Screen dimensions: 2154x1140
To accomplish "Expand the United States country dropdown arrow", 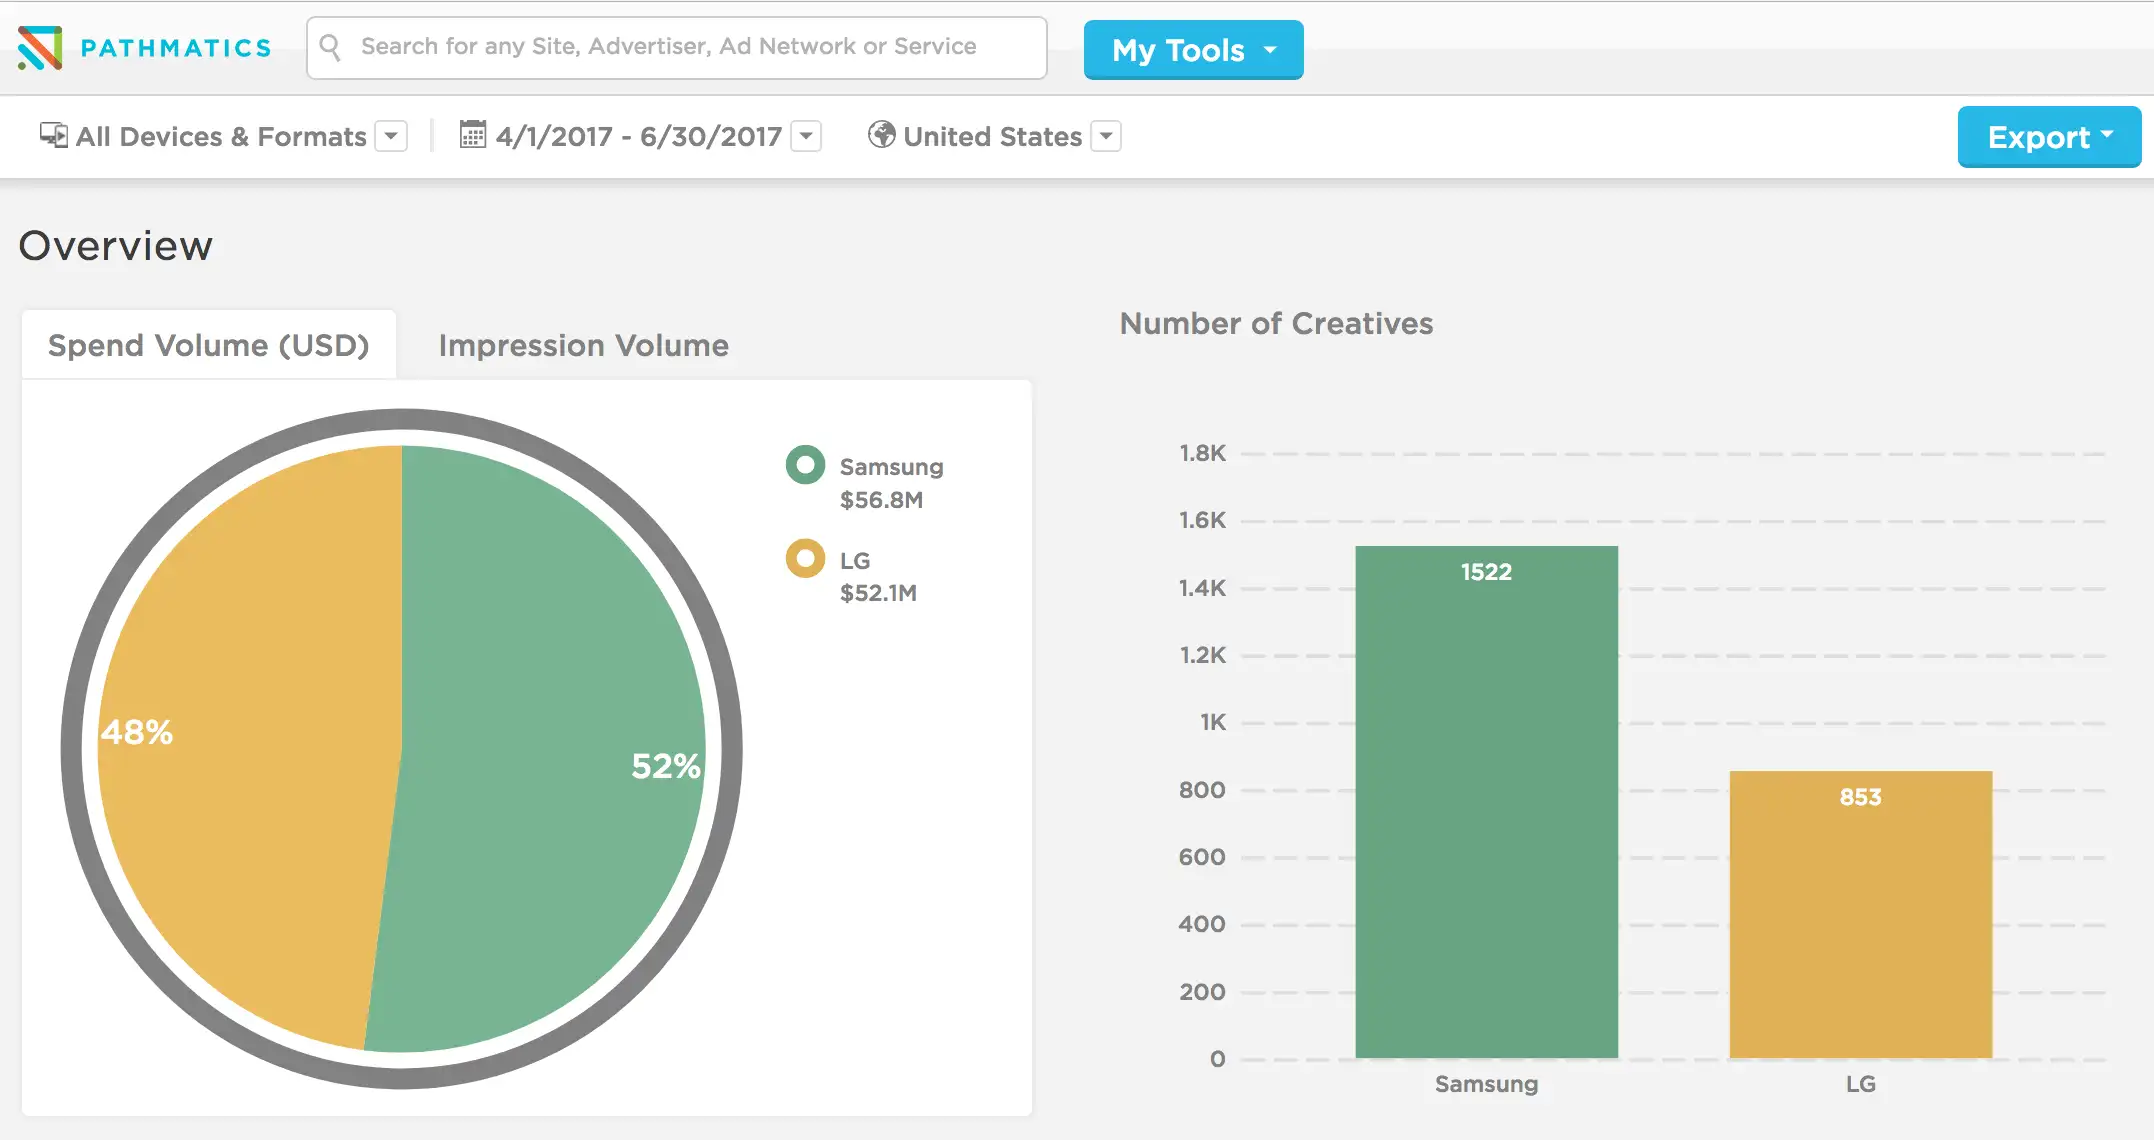I will coord(1106,136).
